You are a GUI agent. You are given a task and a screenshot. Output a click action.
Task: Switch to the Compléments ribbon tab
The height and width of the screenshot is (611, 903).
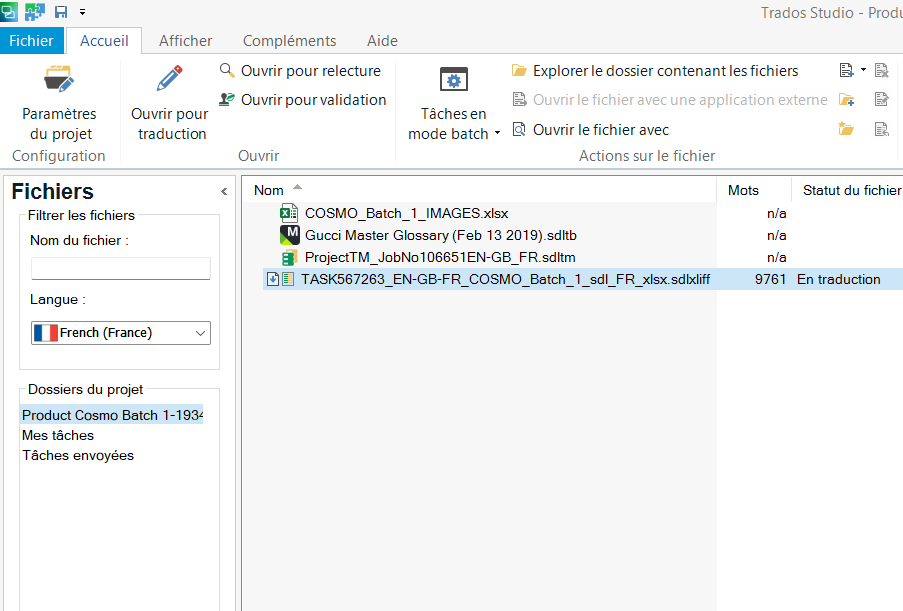289,41
